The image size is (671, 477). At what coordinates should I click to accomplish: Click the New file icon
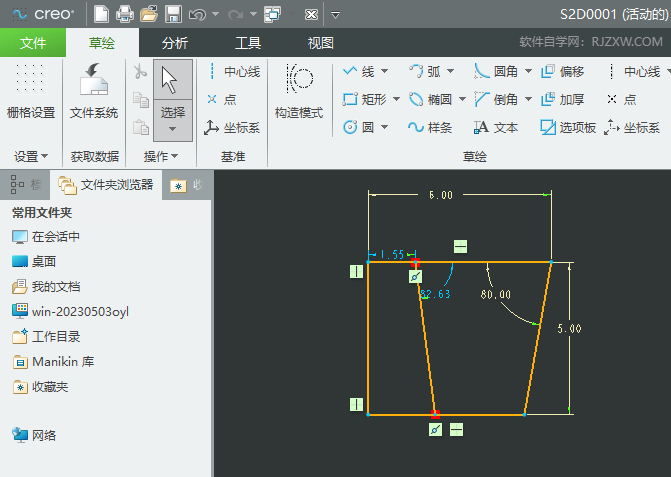pyautogui.click(x=101, y=14)
